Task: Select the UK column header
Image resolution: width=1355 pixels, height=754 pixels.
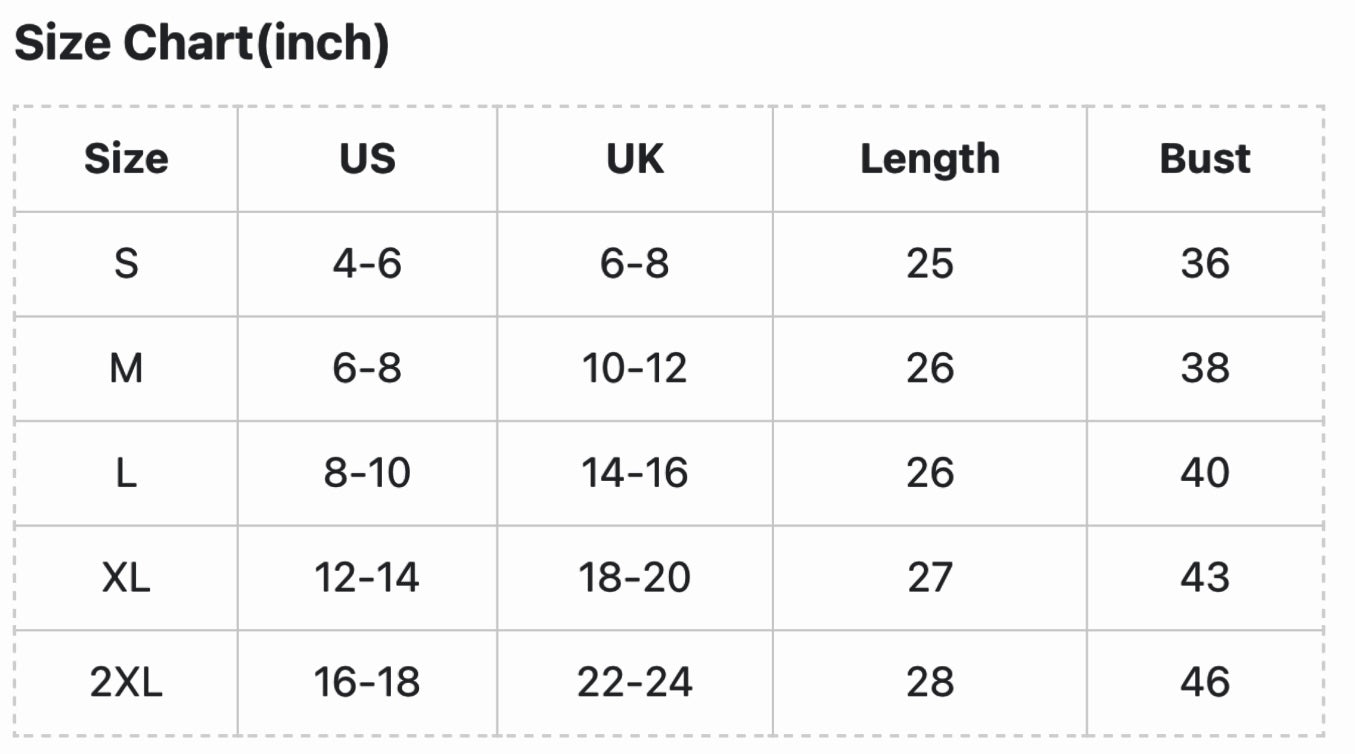Action: tap(635, 159)
